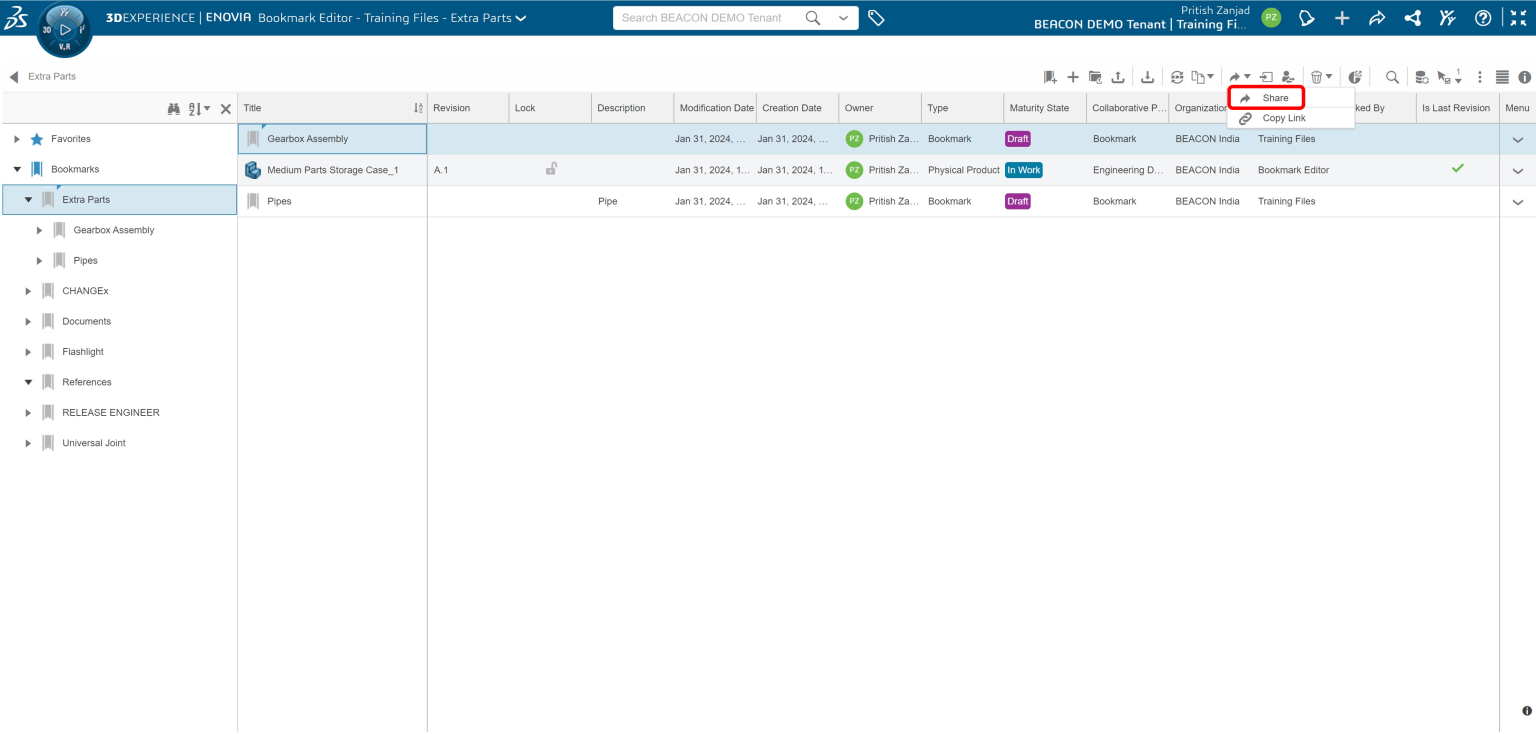Collapse the Bookmarks tree node
The width and height of the screenshot is (1536, 734).
pyautogui.click(x=17, y=169)
